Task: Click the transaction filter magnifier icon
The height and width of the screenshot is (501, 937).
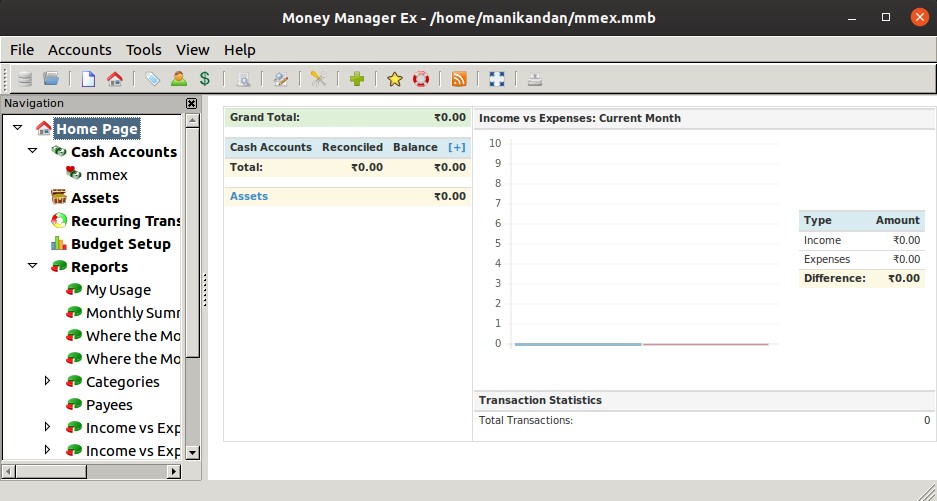Action: click(x=243, y=78)
